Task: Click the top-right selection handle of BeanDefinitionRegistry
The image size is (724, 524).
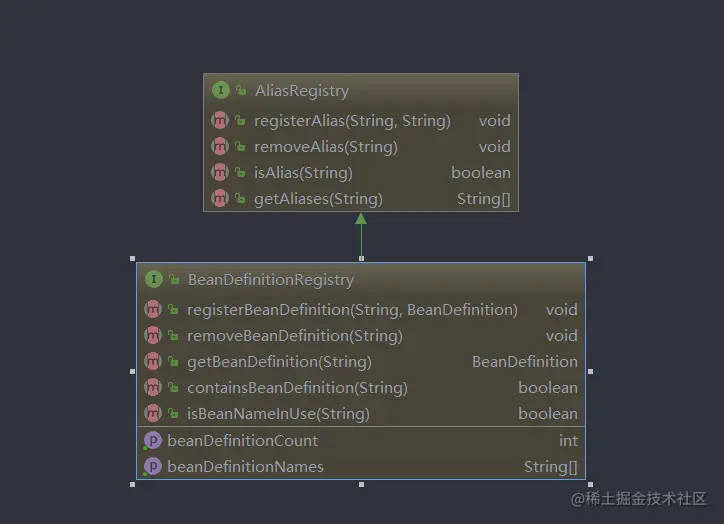Action: click(591, 259)
